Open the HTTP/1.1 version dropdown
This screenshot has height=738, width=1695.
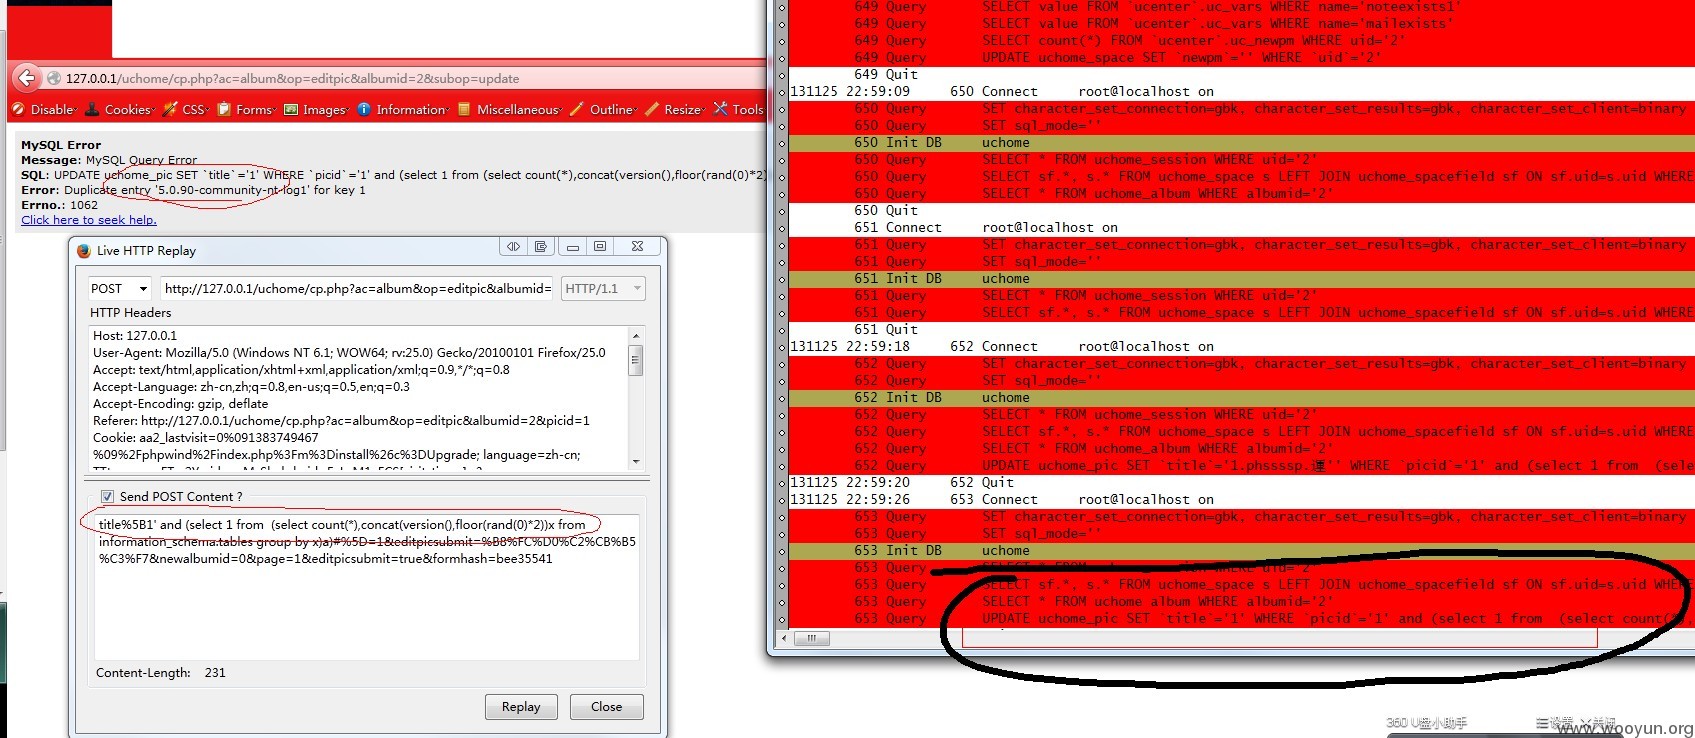pyautogui.click(x=603, y=289)
